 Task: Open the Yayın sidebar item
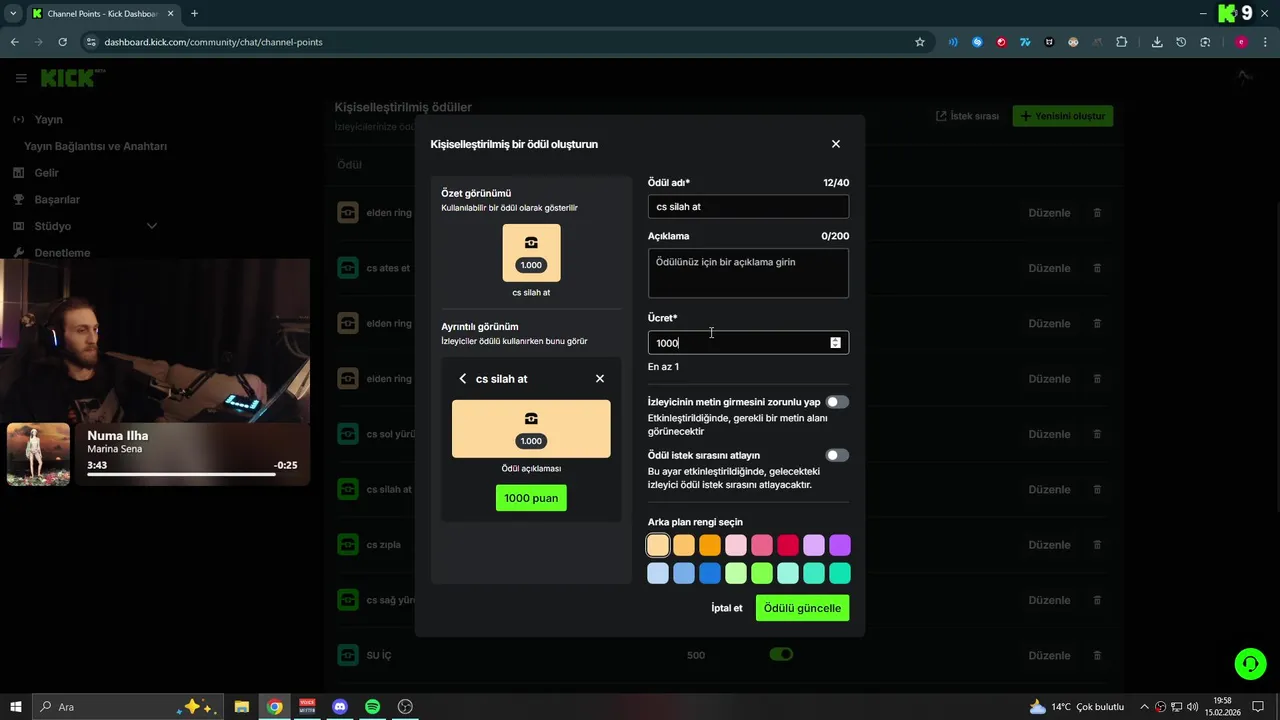pyautogui.click(x=48, y=119)
